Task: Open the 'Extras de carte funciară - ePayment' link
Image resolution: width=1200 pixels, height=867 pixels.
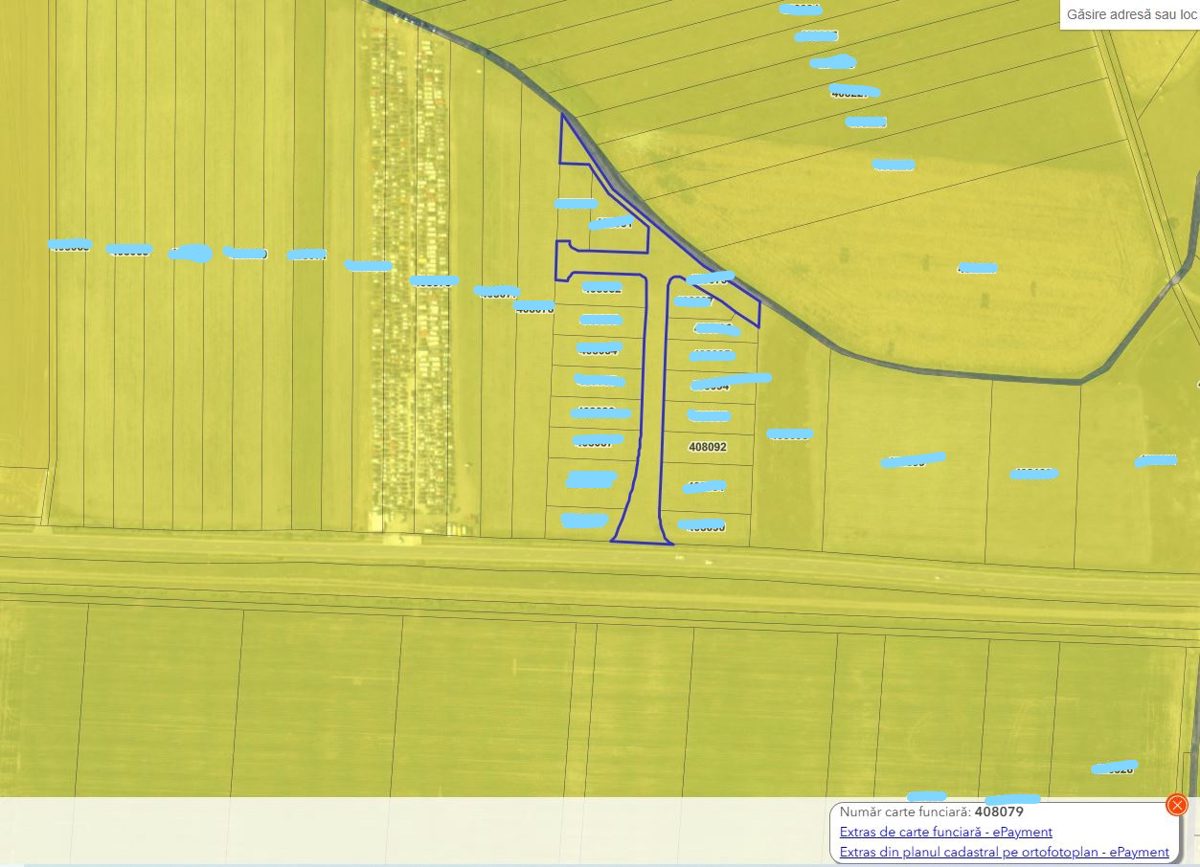Action: pyautogui.click(x=946, y=832)
